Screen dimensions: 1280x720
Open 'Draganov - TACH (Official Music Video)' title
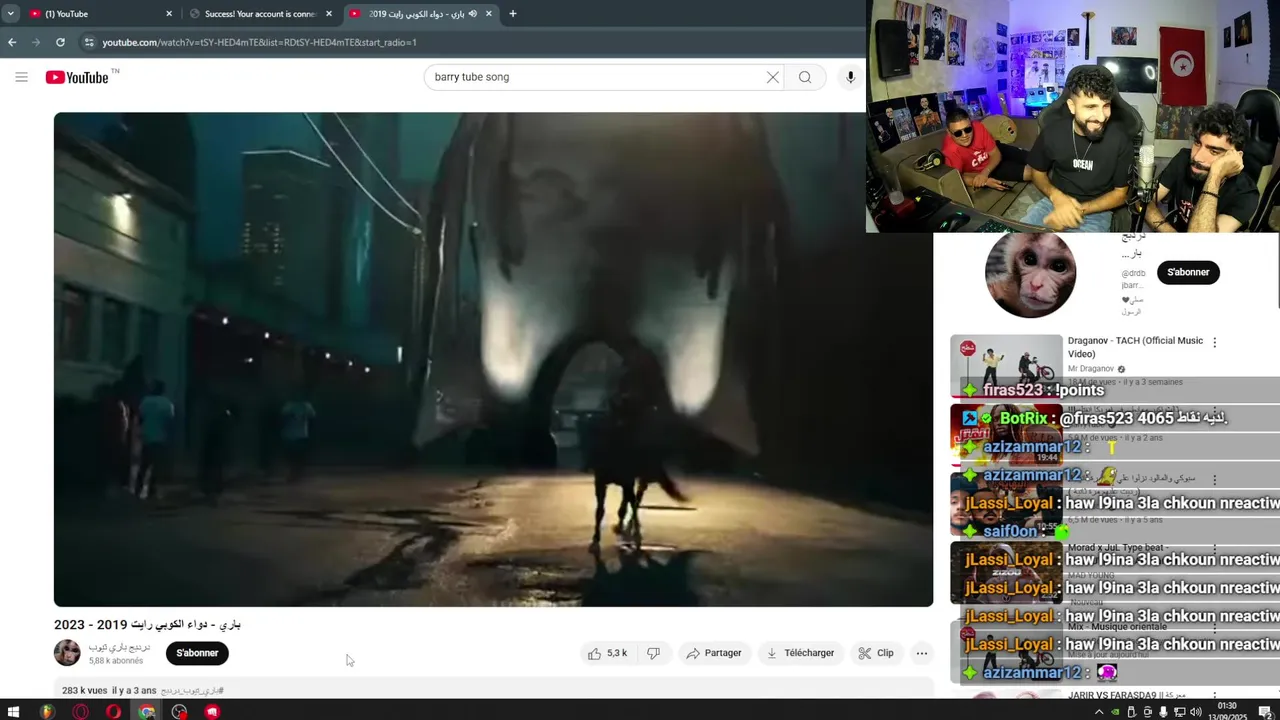tap(1135, 347)
